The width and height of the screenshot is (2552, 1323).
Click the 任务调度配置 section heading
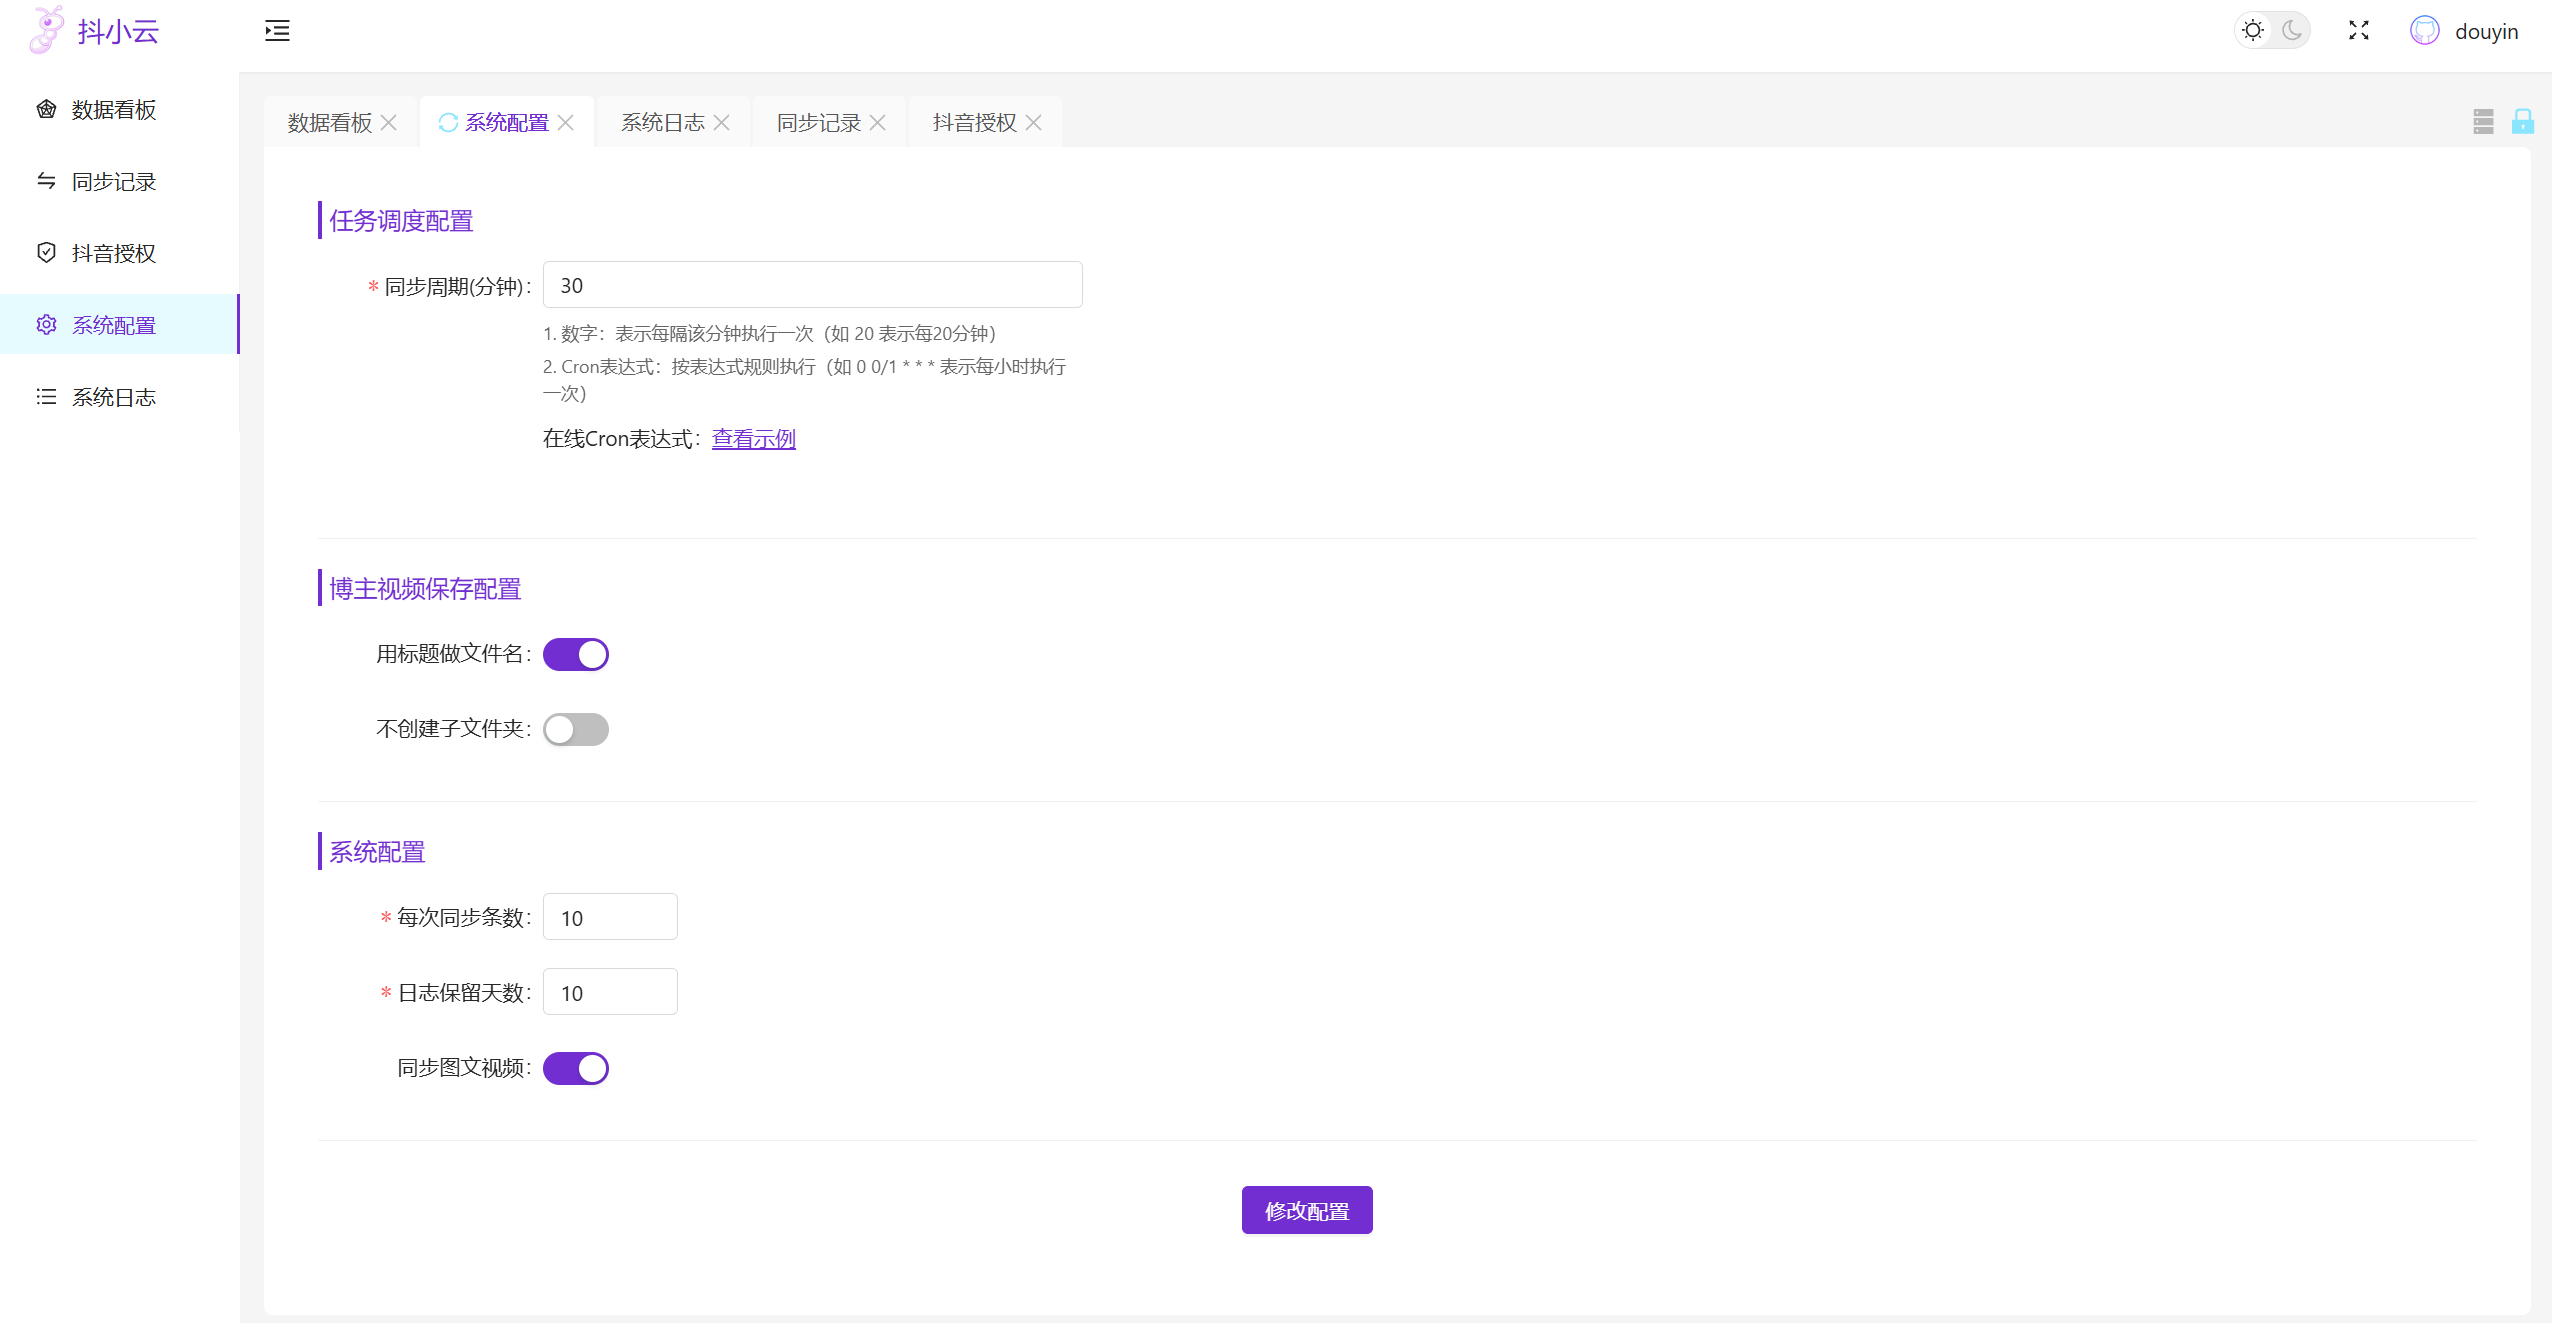[401, 221]
